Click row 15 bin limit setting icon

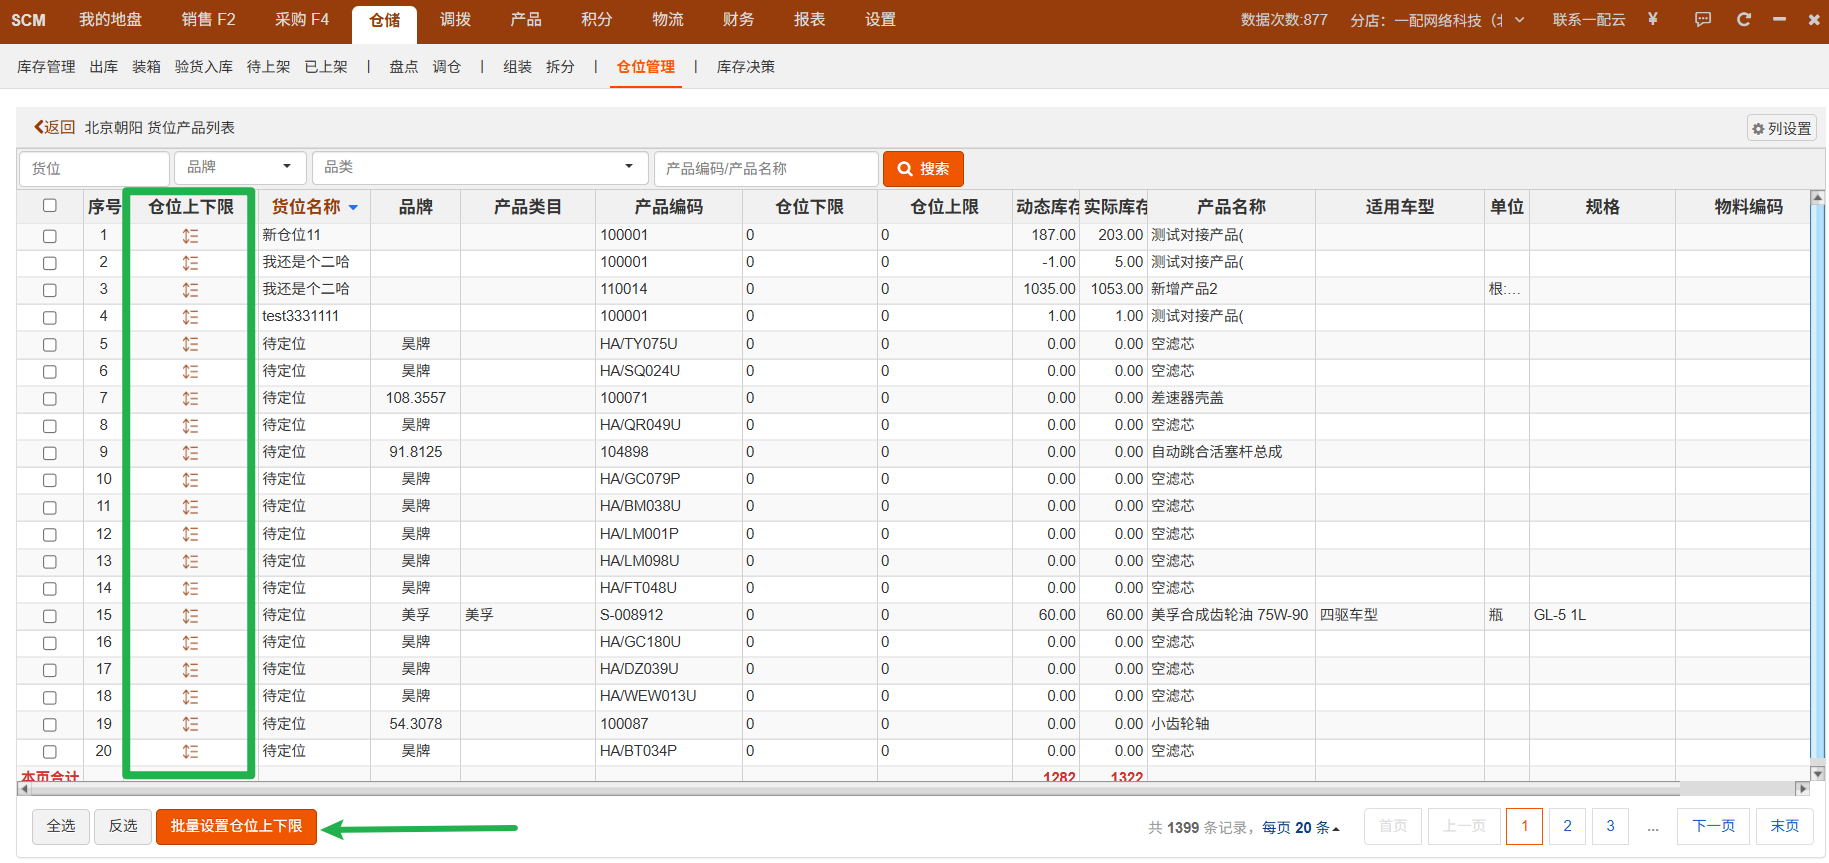[190, 616]
